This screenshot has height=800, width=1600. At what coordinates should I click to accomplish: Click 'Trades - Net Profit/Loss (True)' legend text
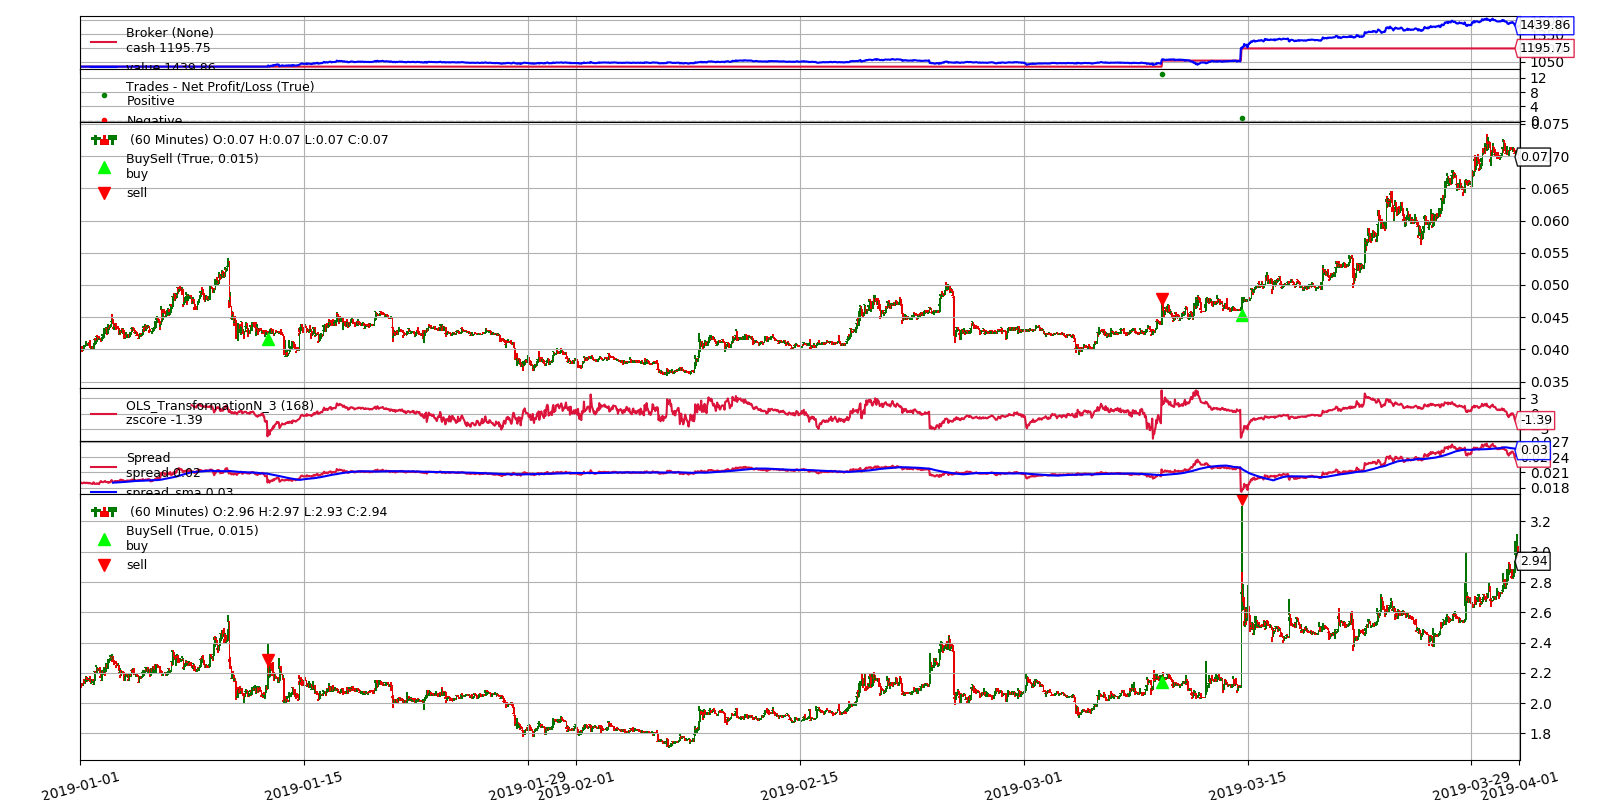tap(220, 87)
